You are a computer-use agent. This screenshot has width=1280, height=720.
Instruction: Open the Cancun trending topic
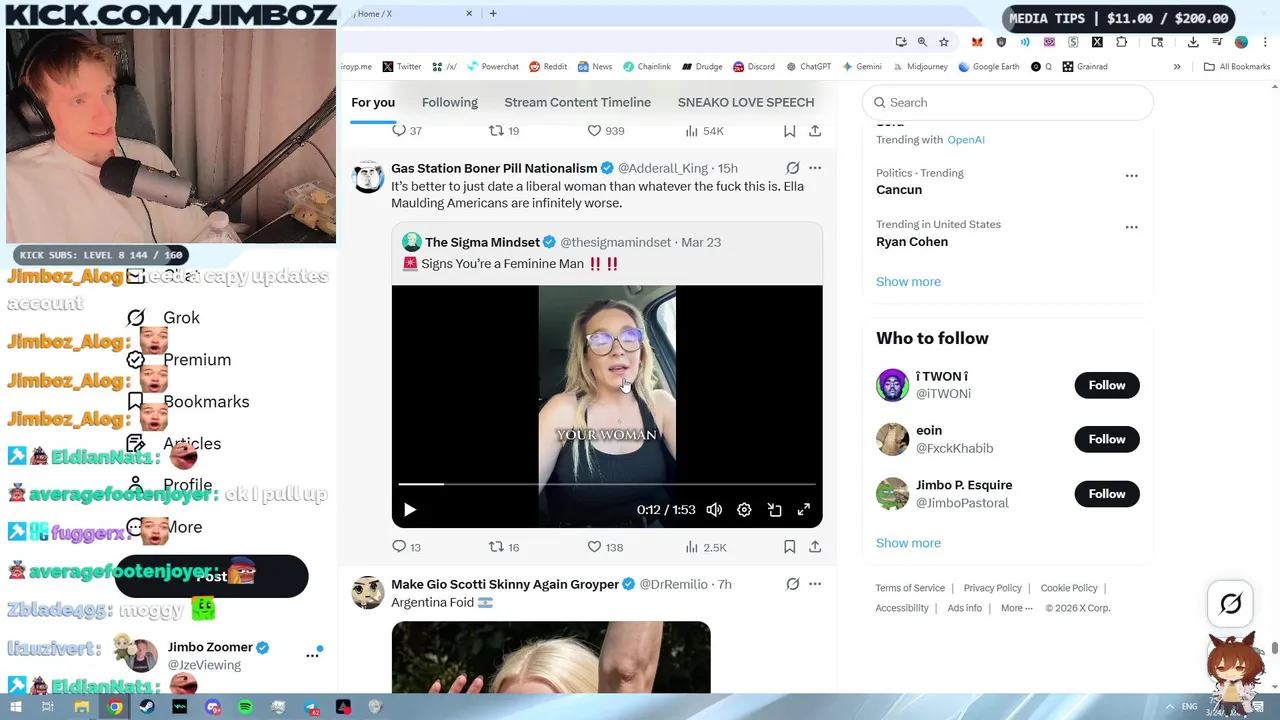click(x=899, y=190)
